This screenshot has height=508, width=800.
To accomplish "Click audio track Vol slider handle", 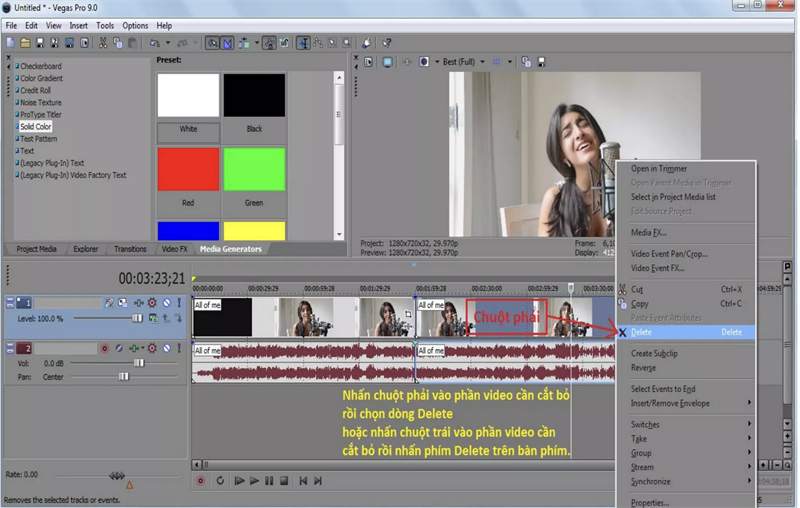I will click(x=139, y=363).
